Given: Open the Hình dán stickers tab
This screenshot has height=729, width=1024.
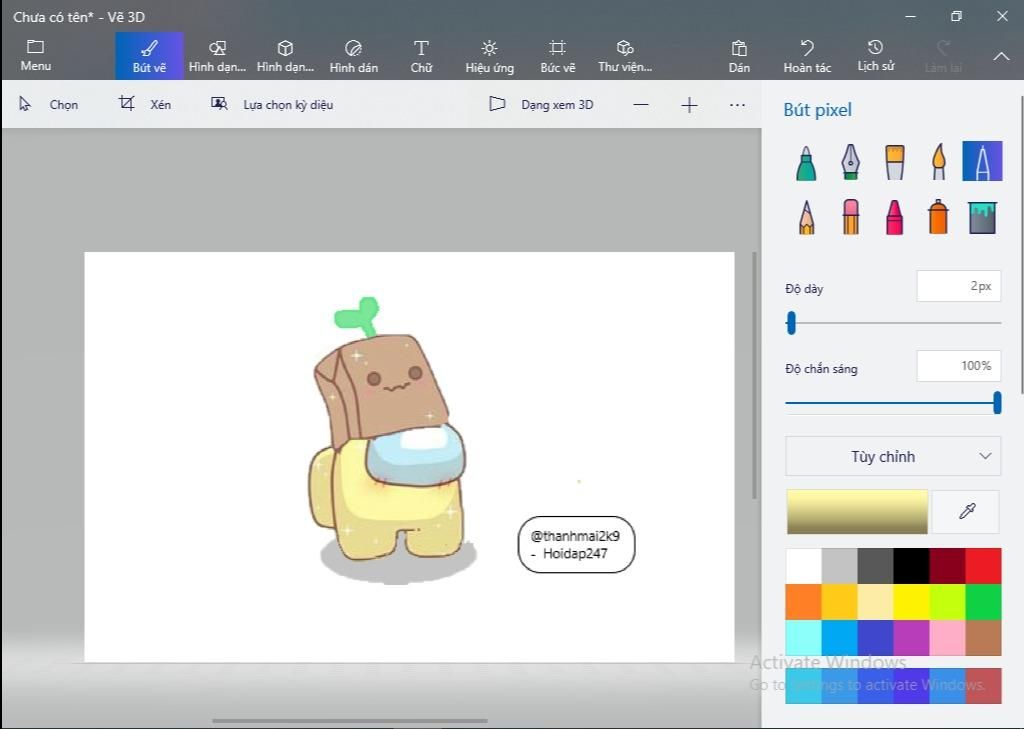Looking at the screenshot, I should [353, 56].
